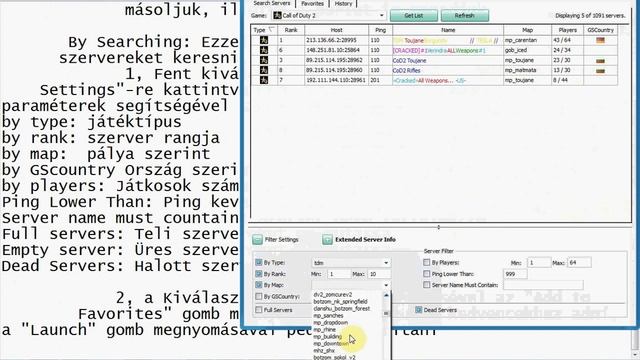Toggle the Dead Servers checkbox
The image size is (640, 360).
tap(418, 310)
